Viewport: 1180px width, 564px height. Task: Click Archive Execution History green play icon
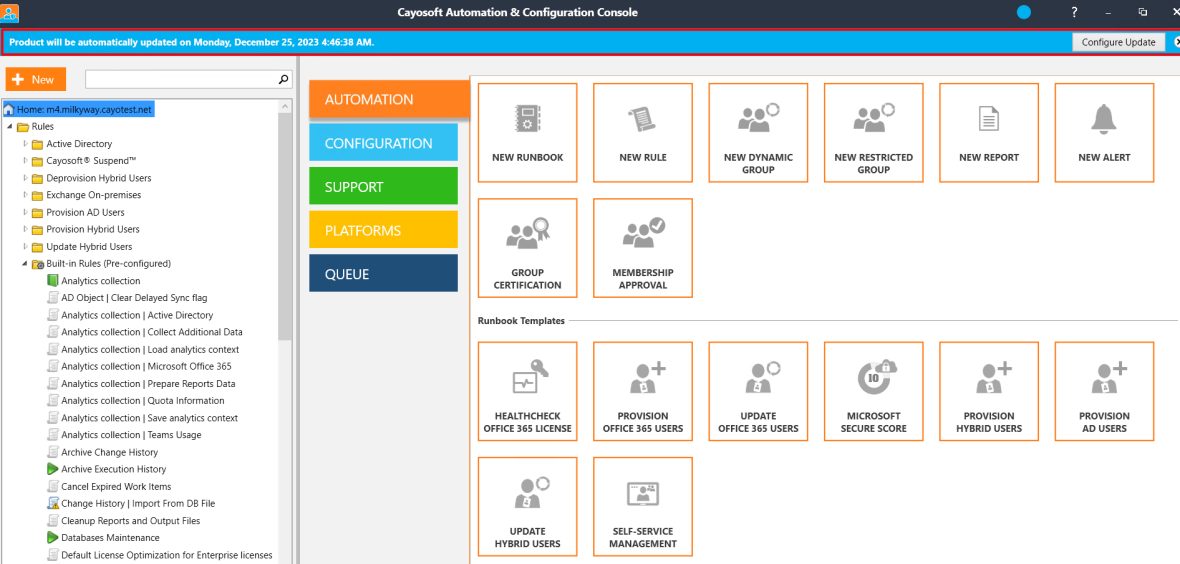coord(53,469)
